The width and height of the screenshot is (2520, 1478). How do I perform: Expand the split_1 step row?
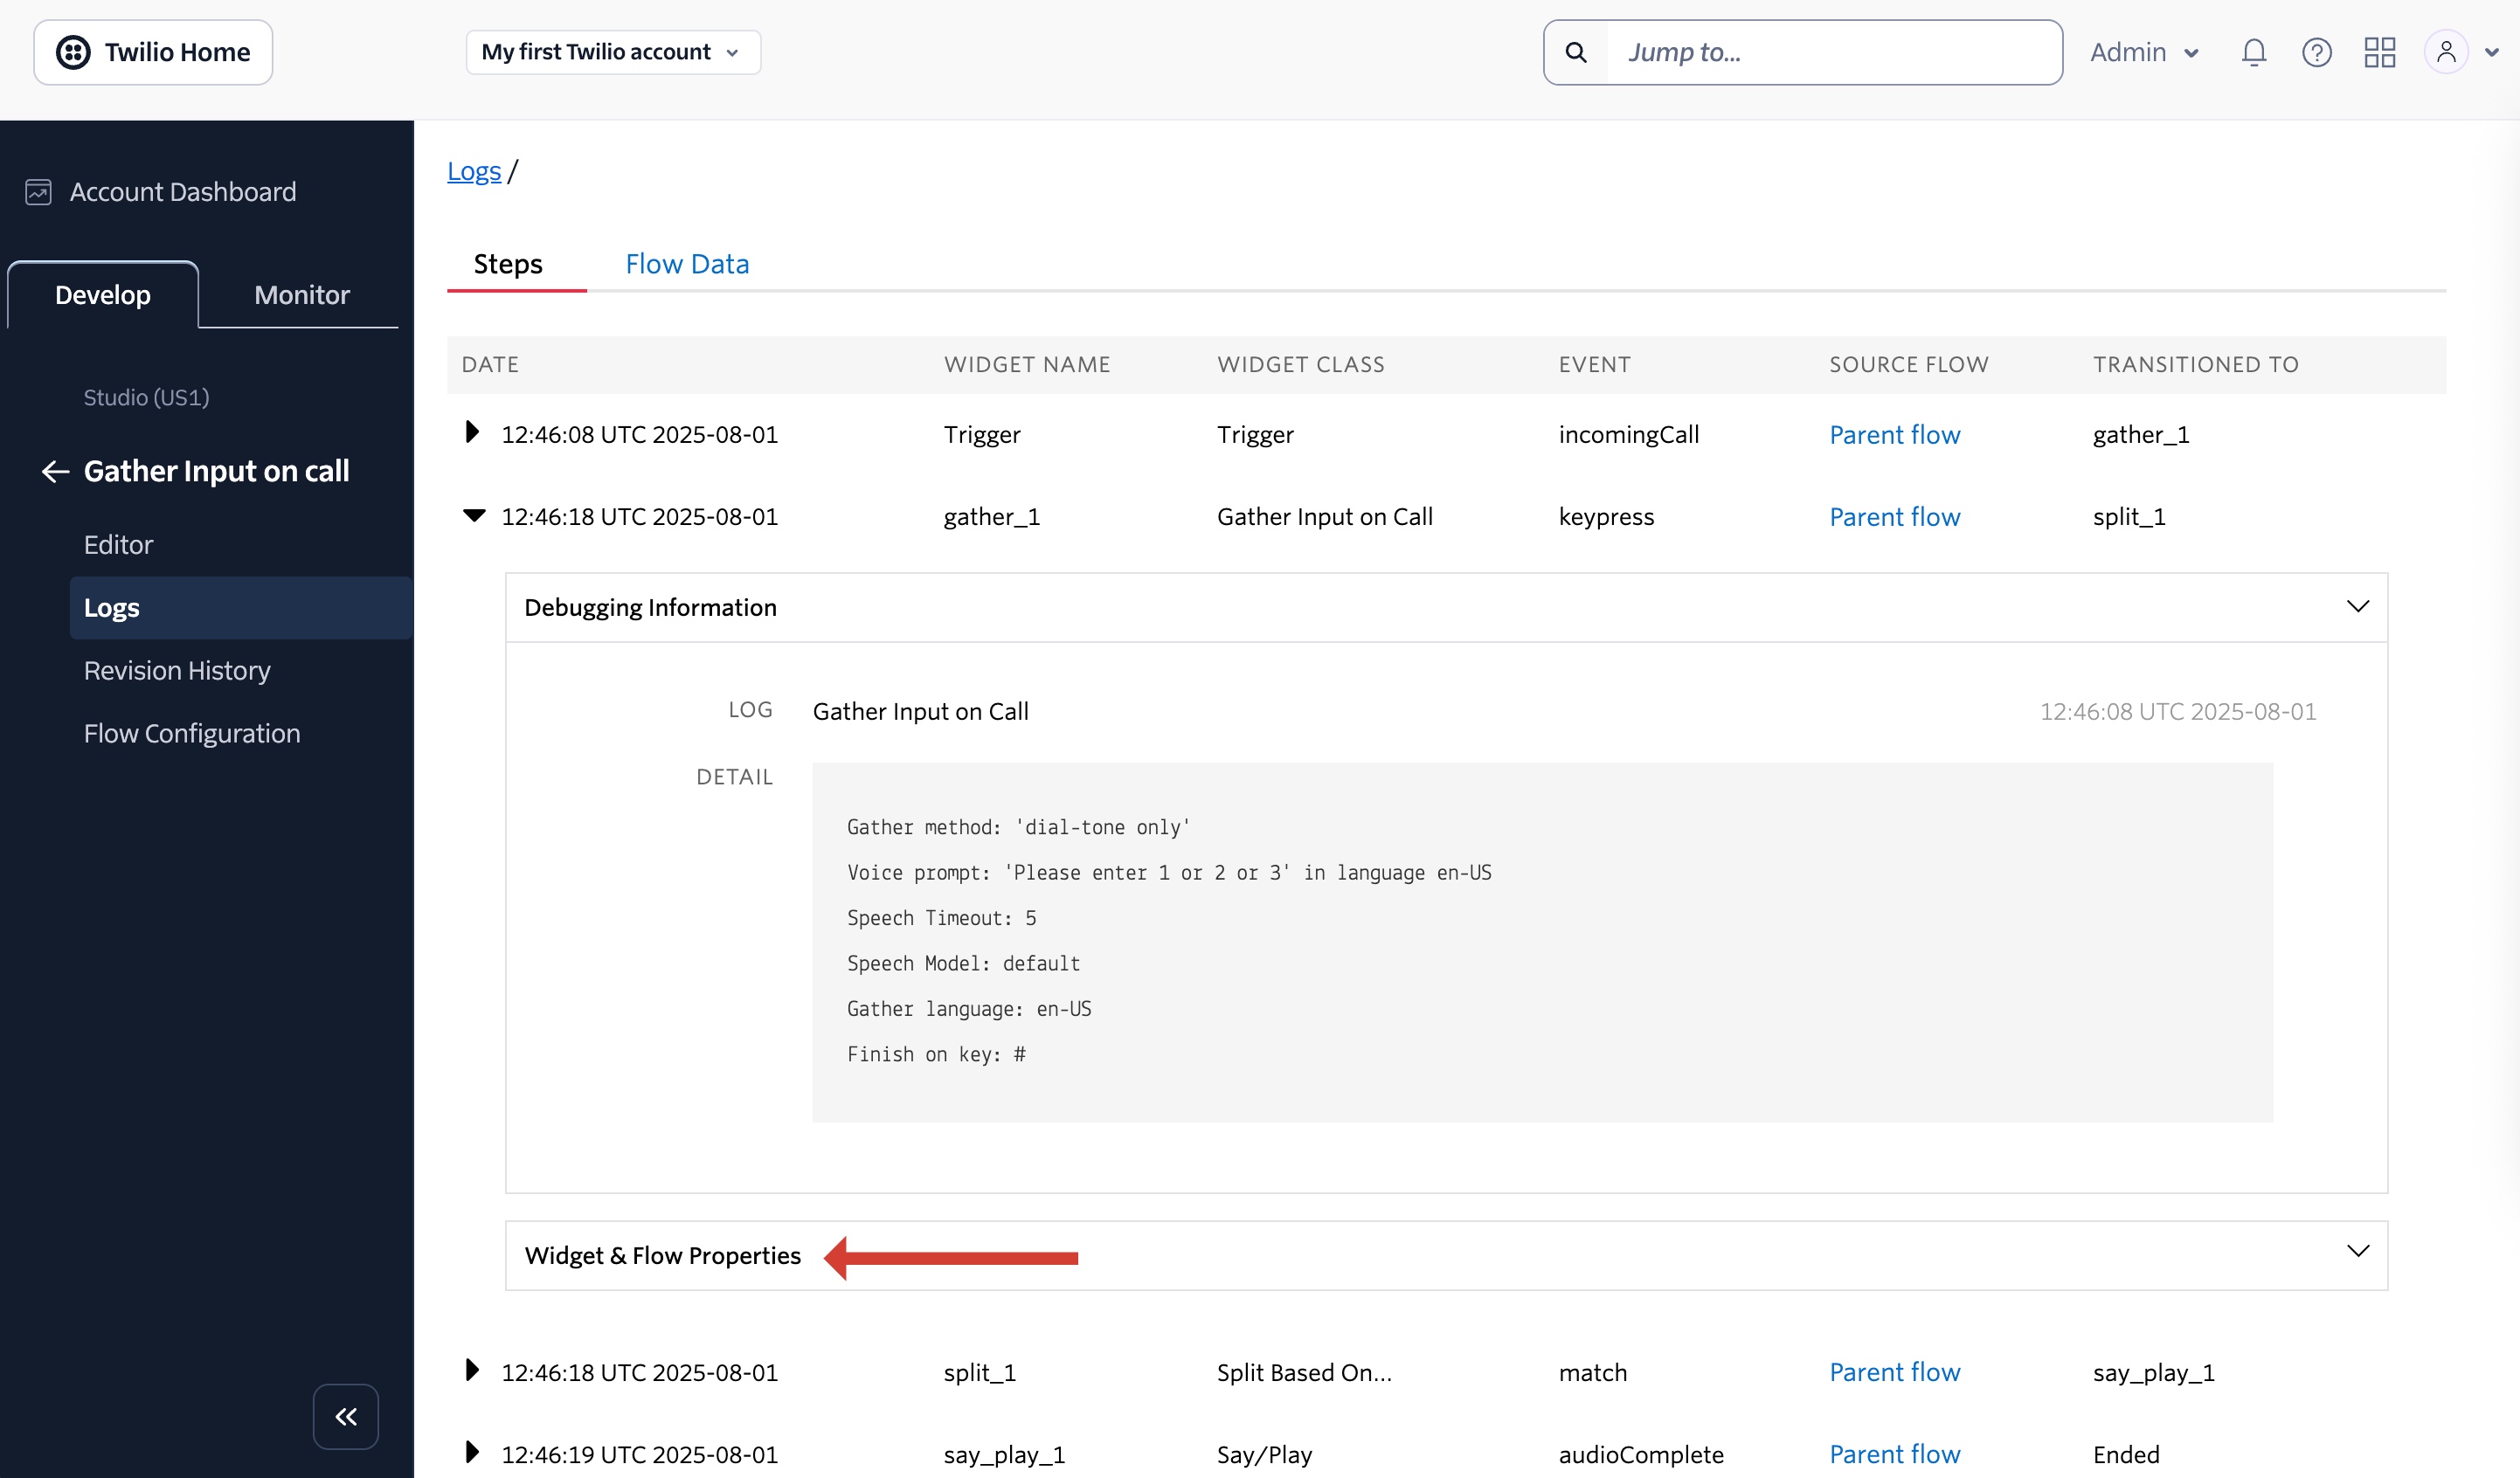click(472, 1371)
